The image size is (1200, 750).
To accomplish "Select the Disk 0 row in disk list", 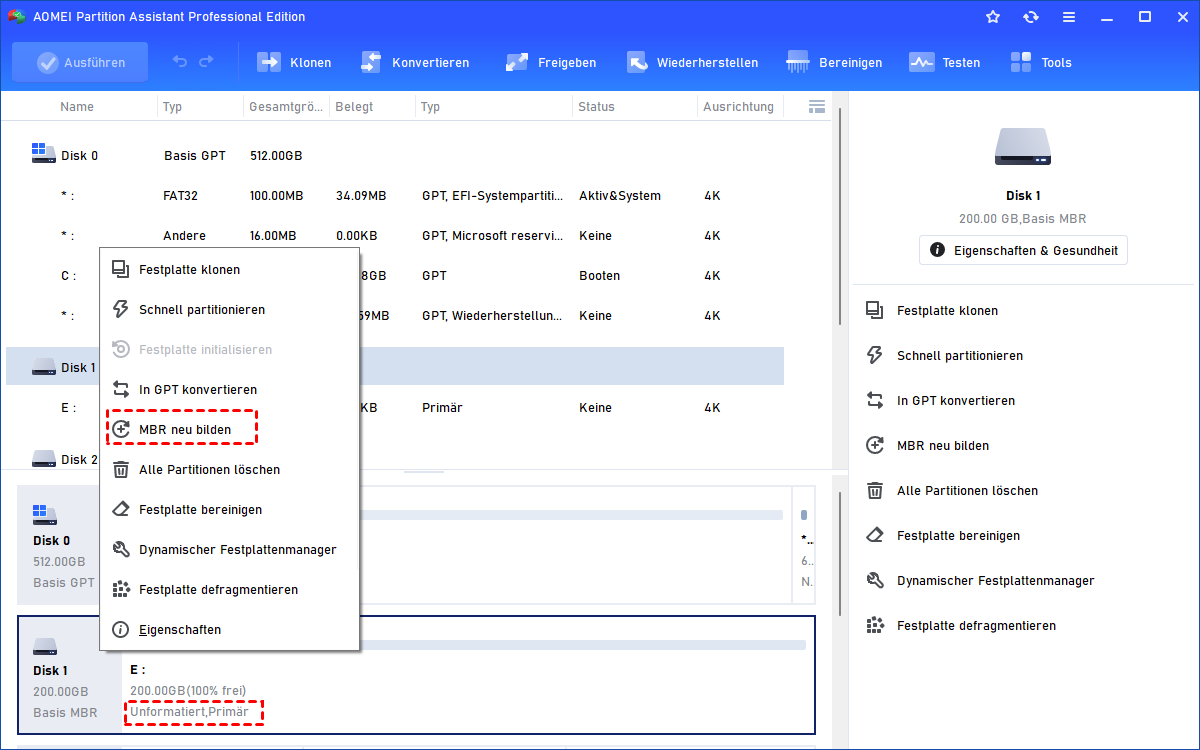I will pos(395,156).
